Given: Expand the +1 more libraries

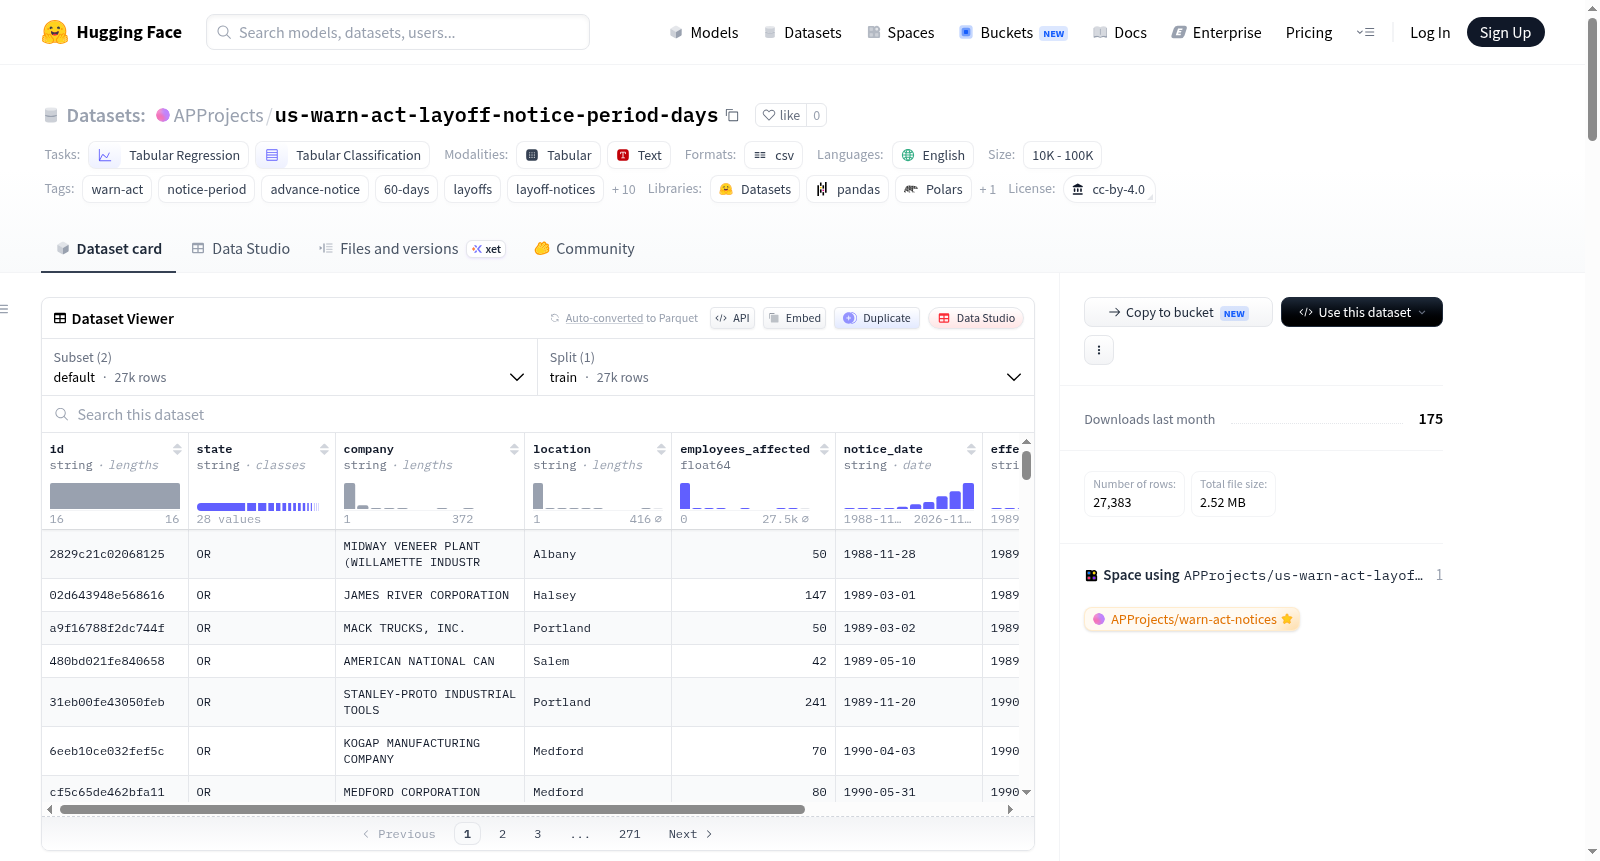Looking at the screenshot, I should click(x=988, y=189).
